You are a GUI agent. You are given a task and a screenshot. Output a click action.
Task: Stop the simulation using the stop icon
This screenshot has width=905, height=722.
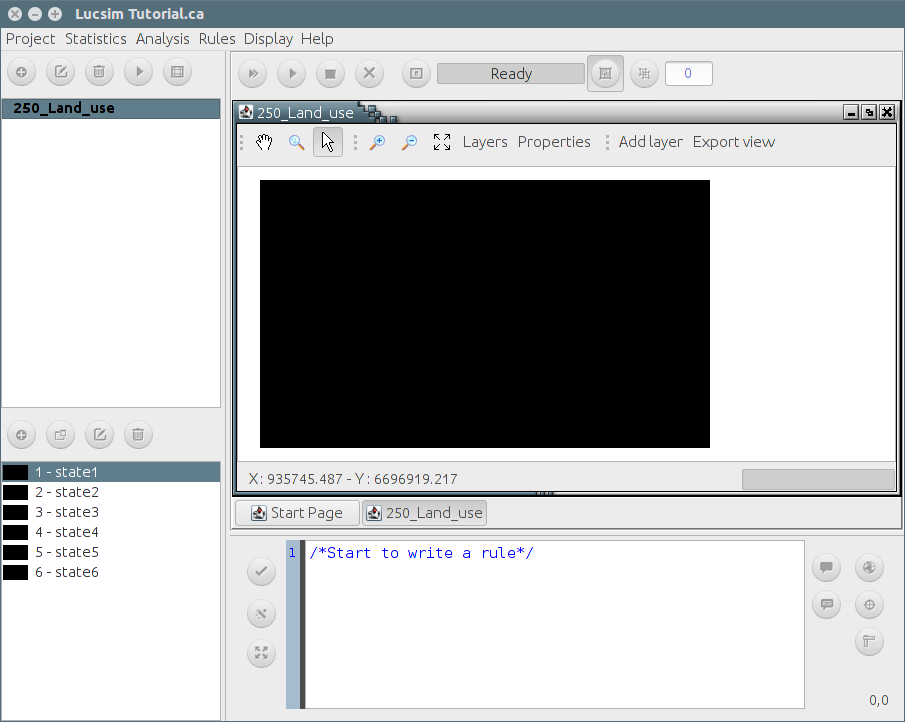[x=330, y=73]
